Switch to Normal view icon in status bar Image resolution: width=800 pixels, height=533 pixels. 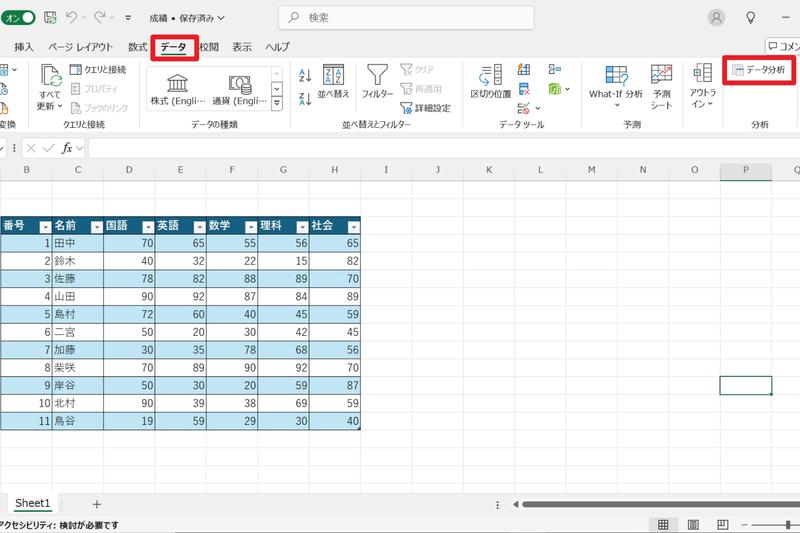pyautogui.click(x=663, y=525)
